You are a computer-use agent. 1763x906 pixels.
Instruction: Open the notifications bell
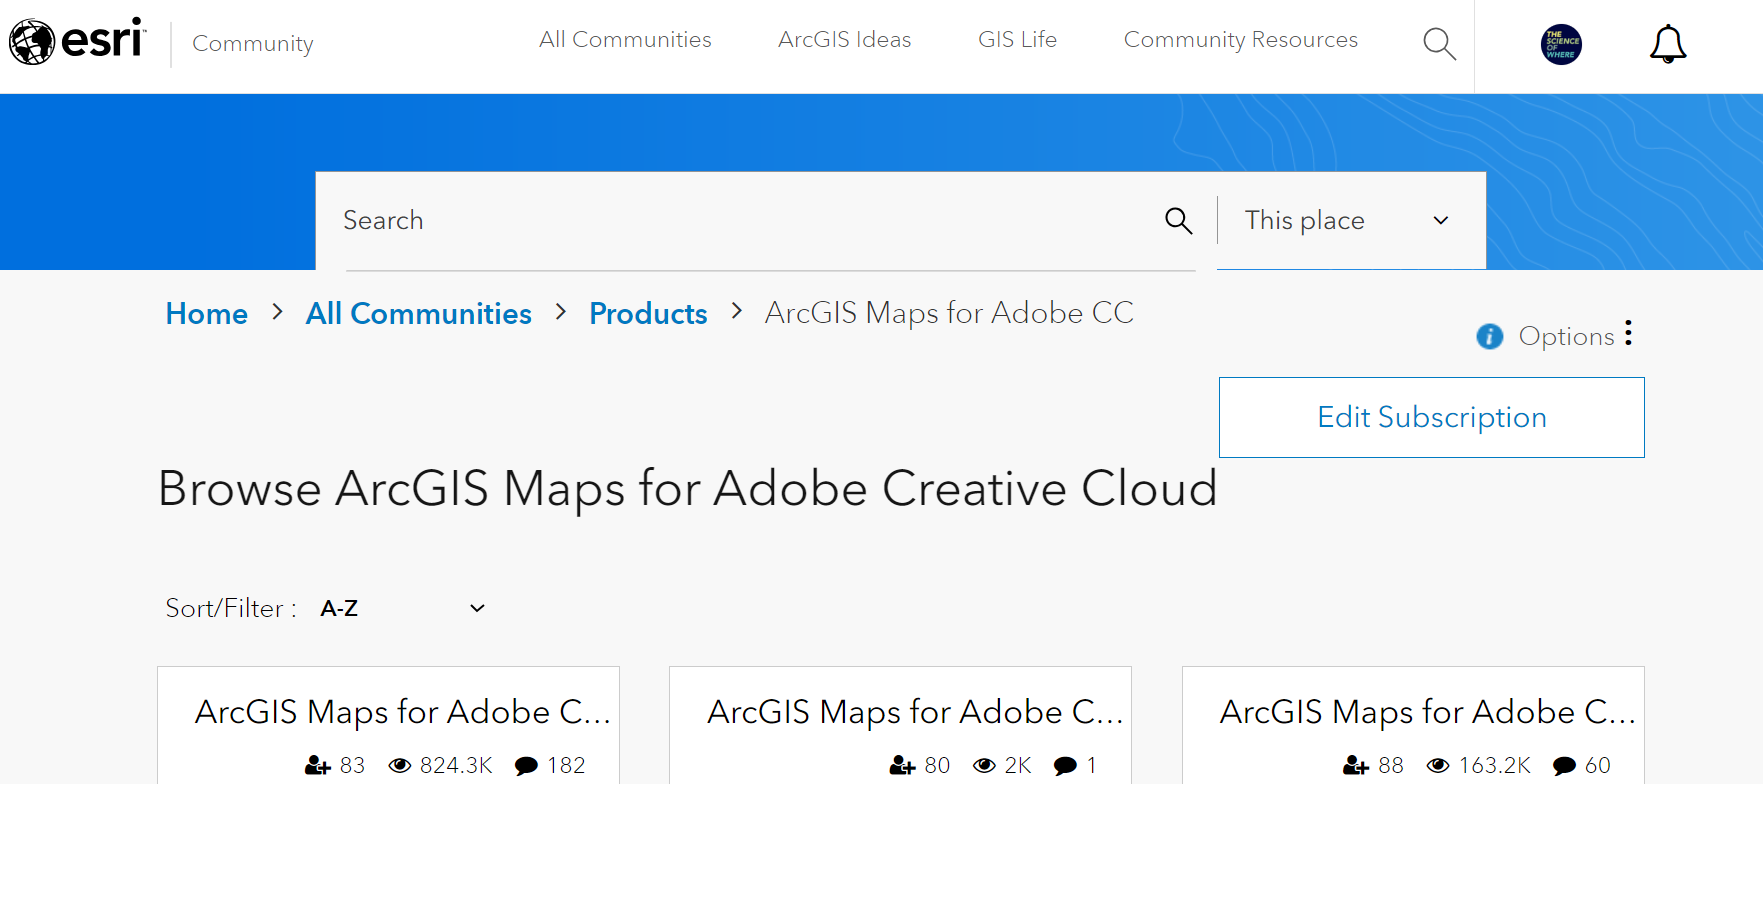pos(1667,43)
